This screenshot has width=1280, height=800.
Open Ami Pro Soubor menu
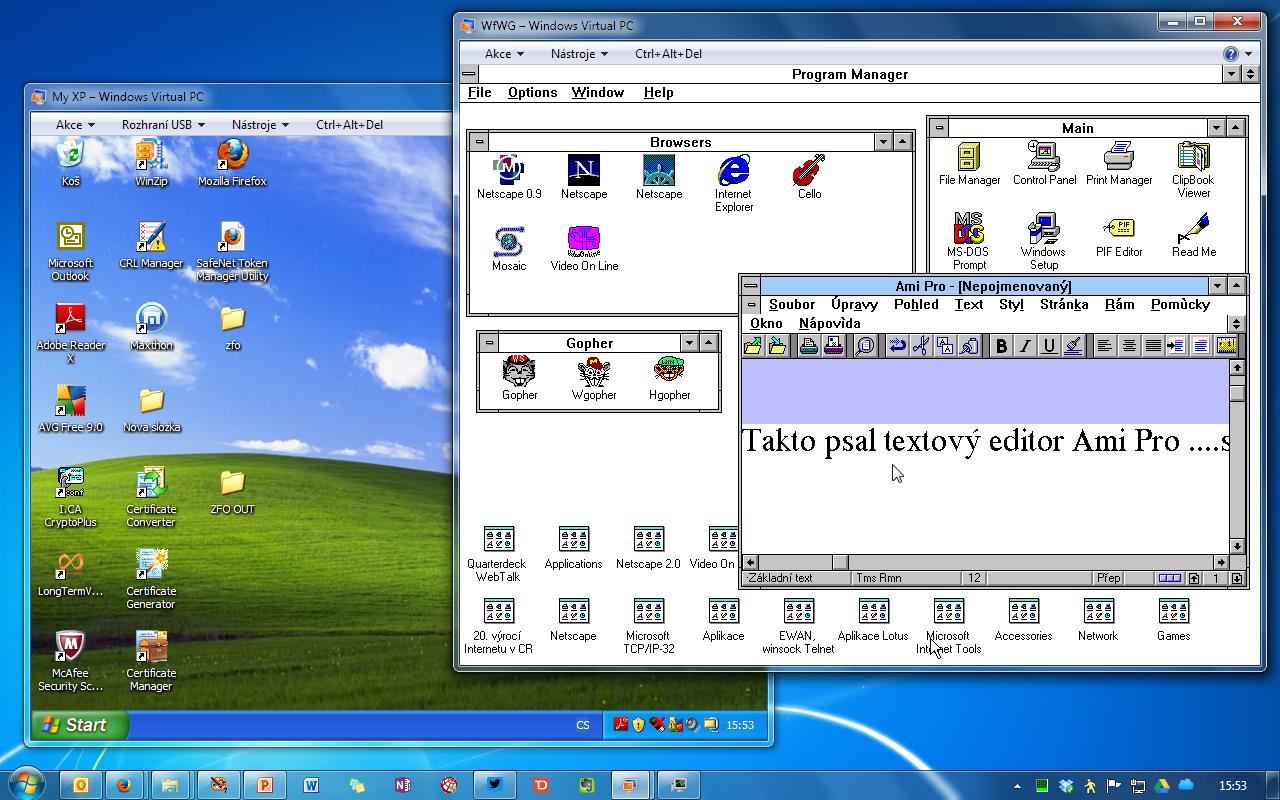[792, 304]
